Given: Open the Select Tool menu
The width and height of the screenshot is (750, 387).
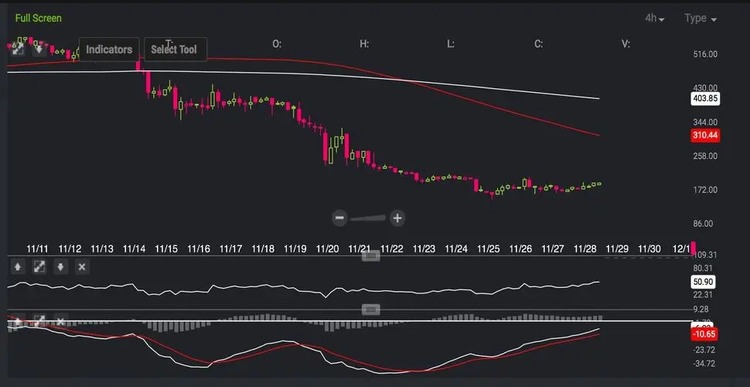Looking at the screenshot, I should point(176,49).
